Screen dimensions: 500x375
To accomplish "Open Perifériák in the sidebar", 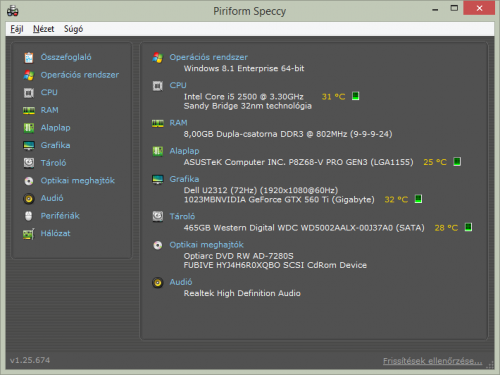I will click(x=60, y=216).
